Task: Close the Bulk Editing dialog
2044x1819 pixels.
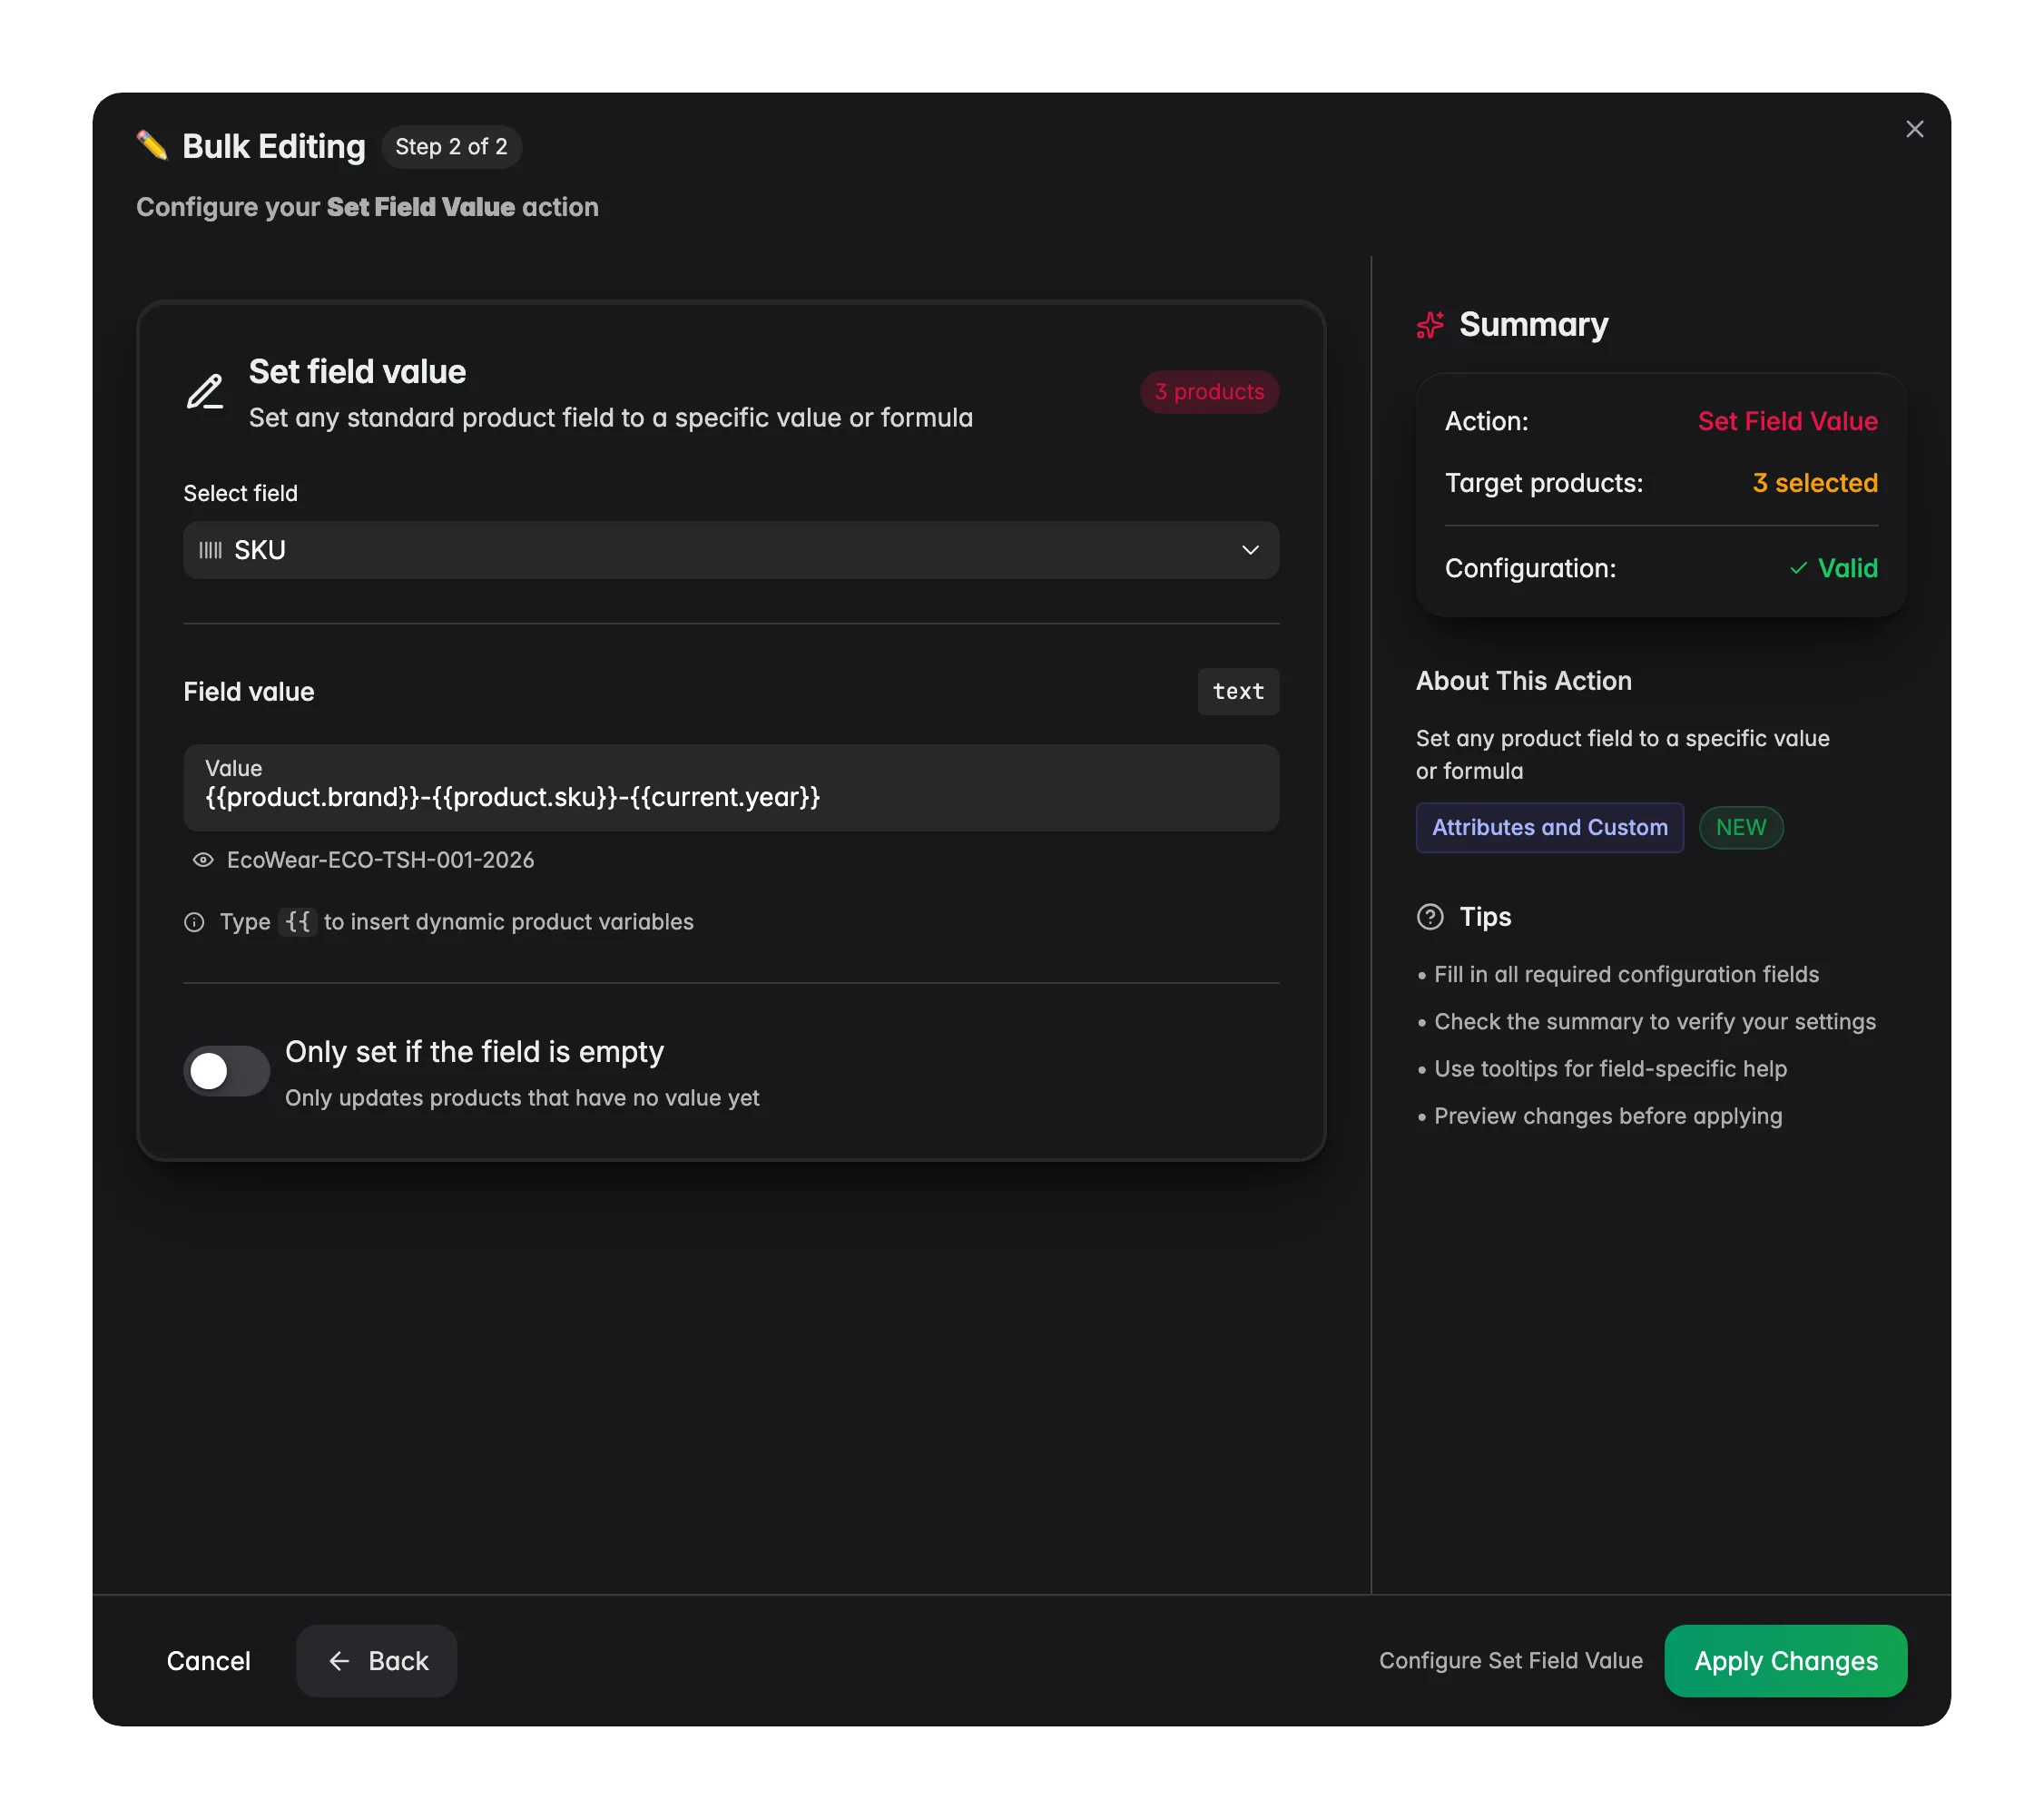Action: [1914, 129]
